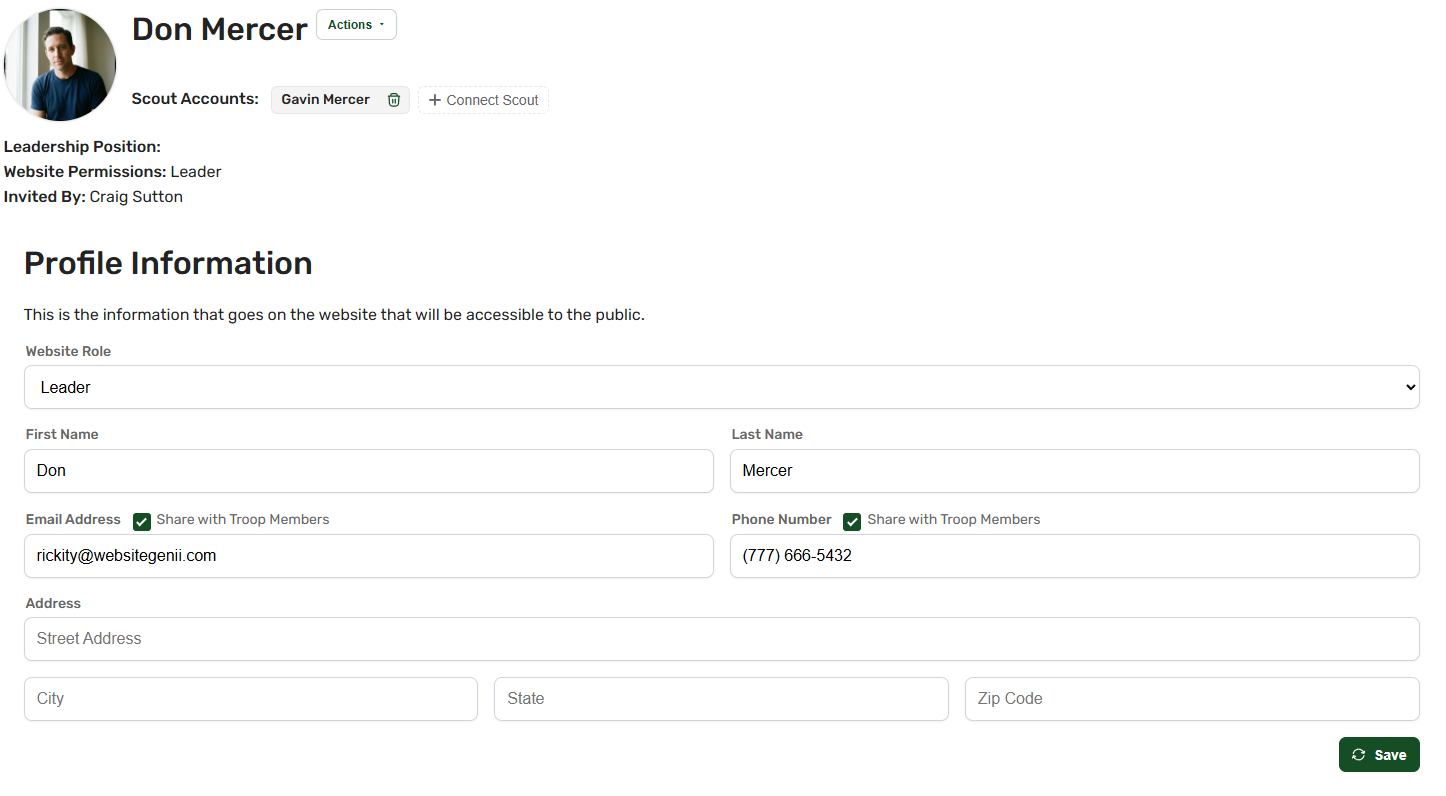The width and height of the screenshot is (1446, 796).
Task: Click the Don Mercer name heading
Action: (x=220, y=29)
